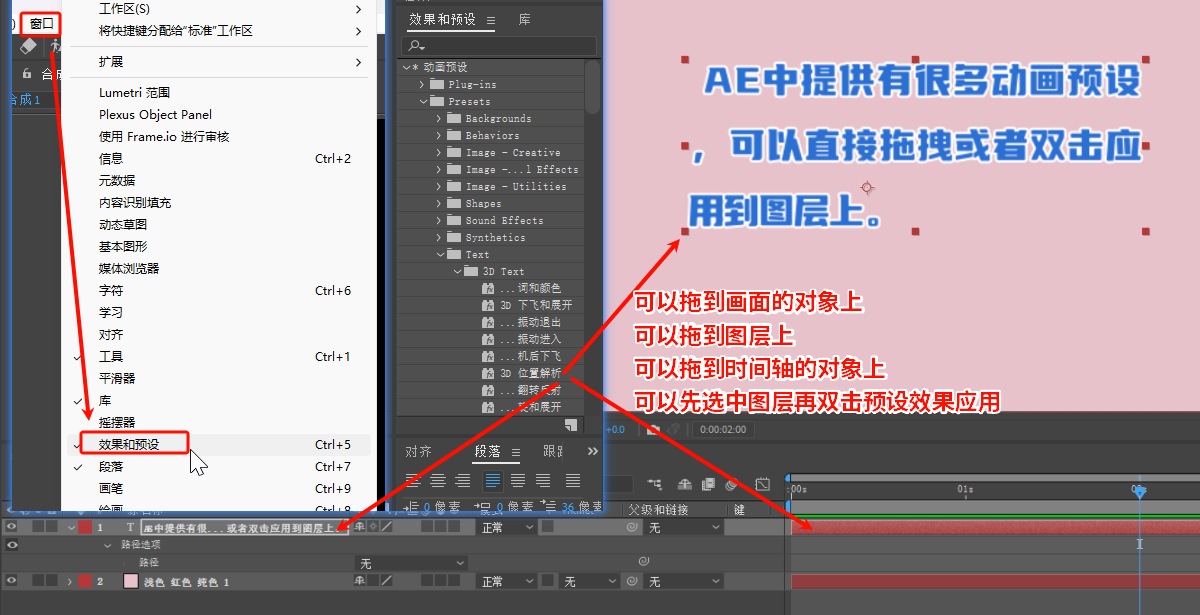Expand the Image - Creative folder

pyautogui.click(x=439, y=153)
